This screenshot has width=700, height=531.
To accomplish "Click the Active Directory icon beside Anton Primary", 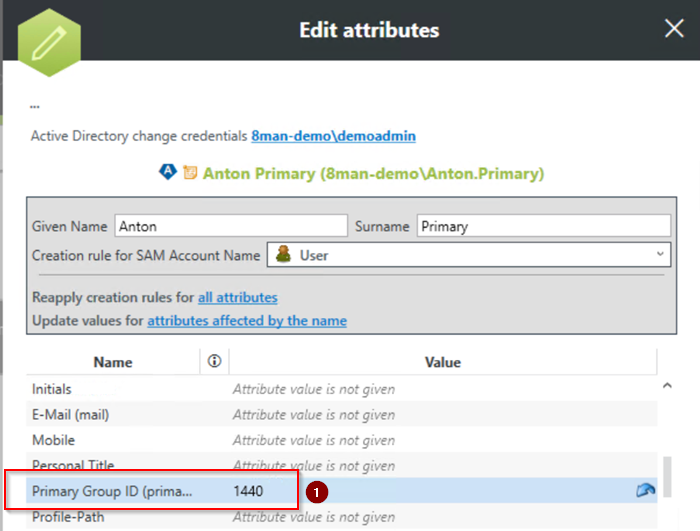I will (168, 172).
